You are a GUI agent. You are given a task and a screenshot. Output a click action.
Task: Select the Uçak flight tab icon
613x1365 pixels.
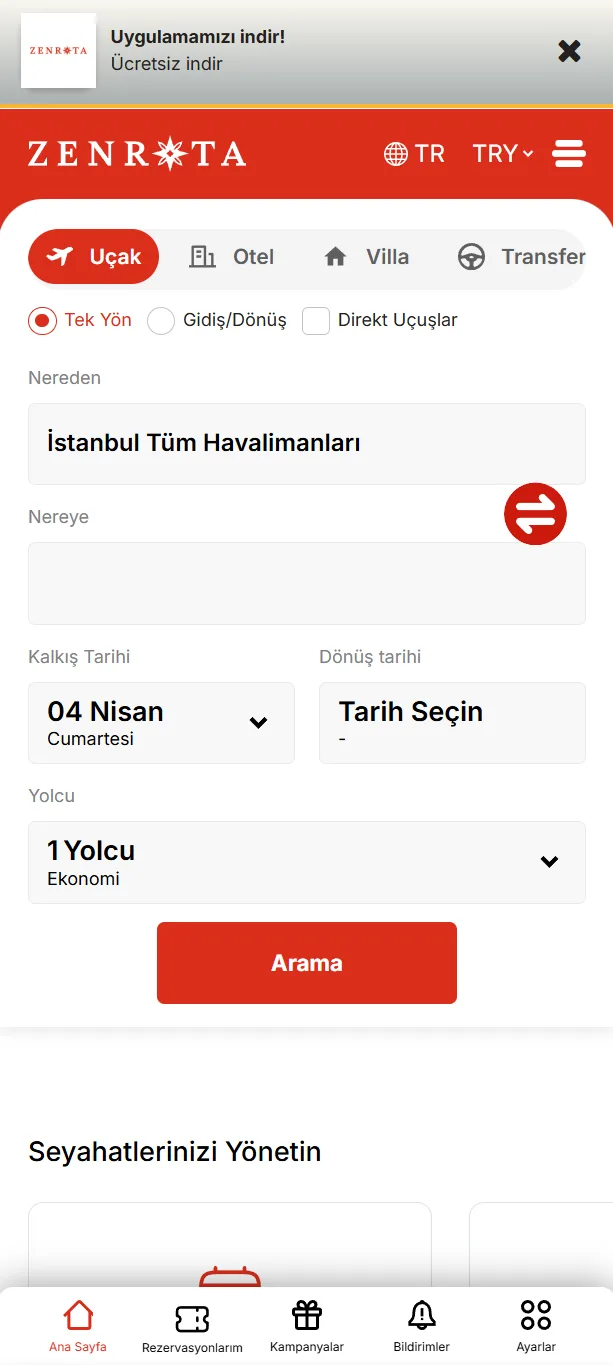(60, 256)
